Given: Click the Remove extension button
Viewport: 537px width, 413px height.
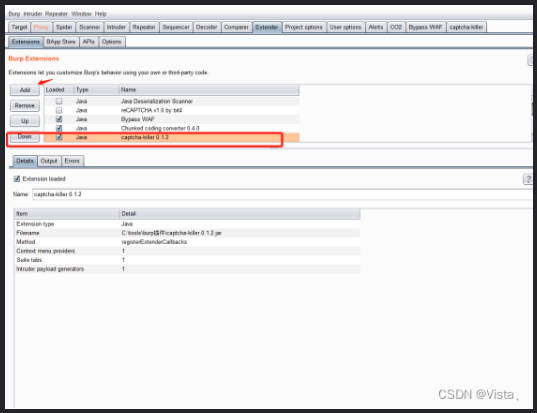Looking at the screenshot, I should point(25,105).
